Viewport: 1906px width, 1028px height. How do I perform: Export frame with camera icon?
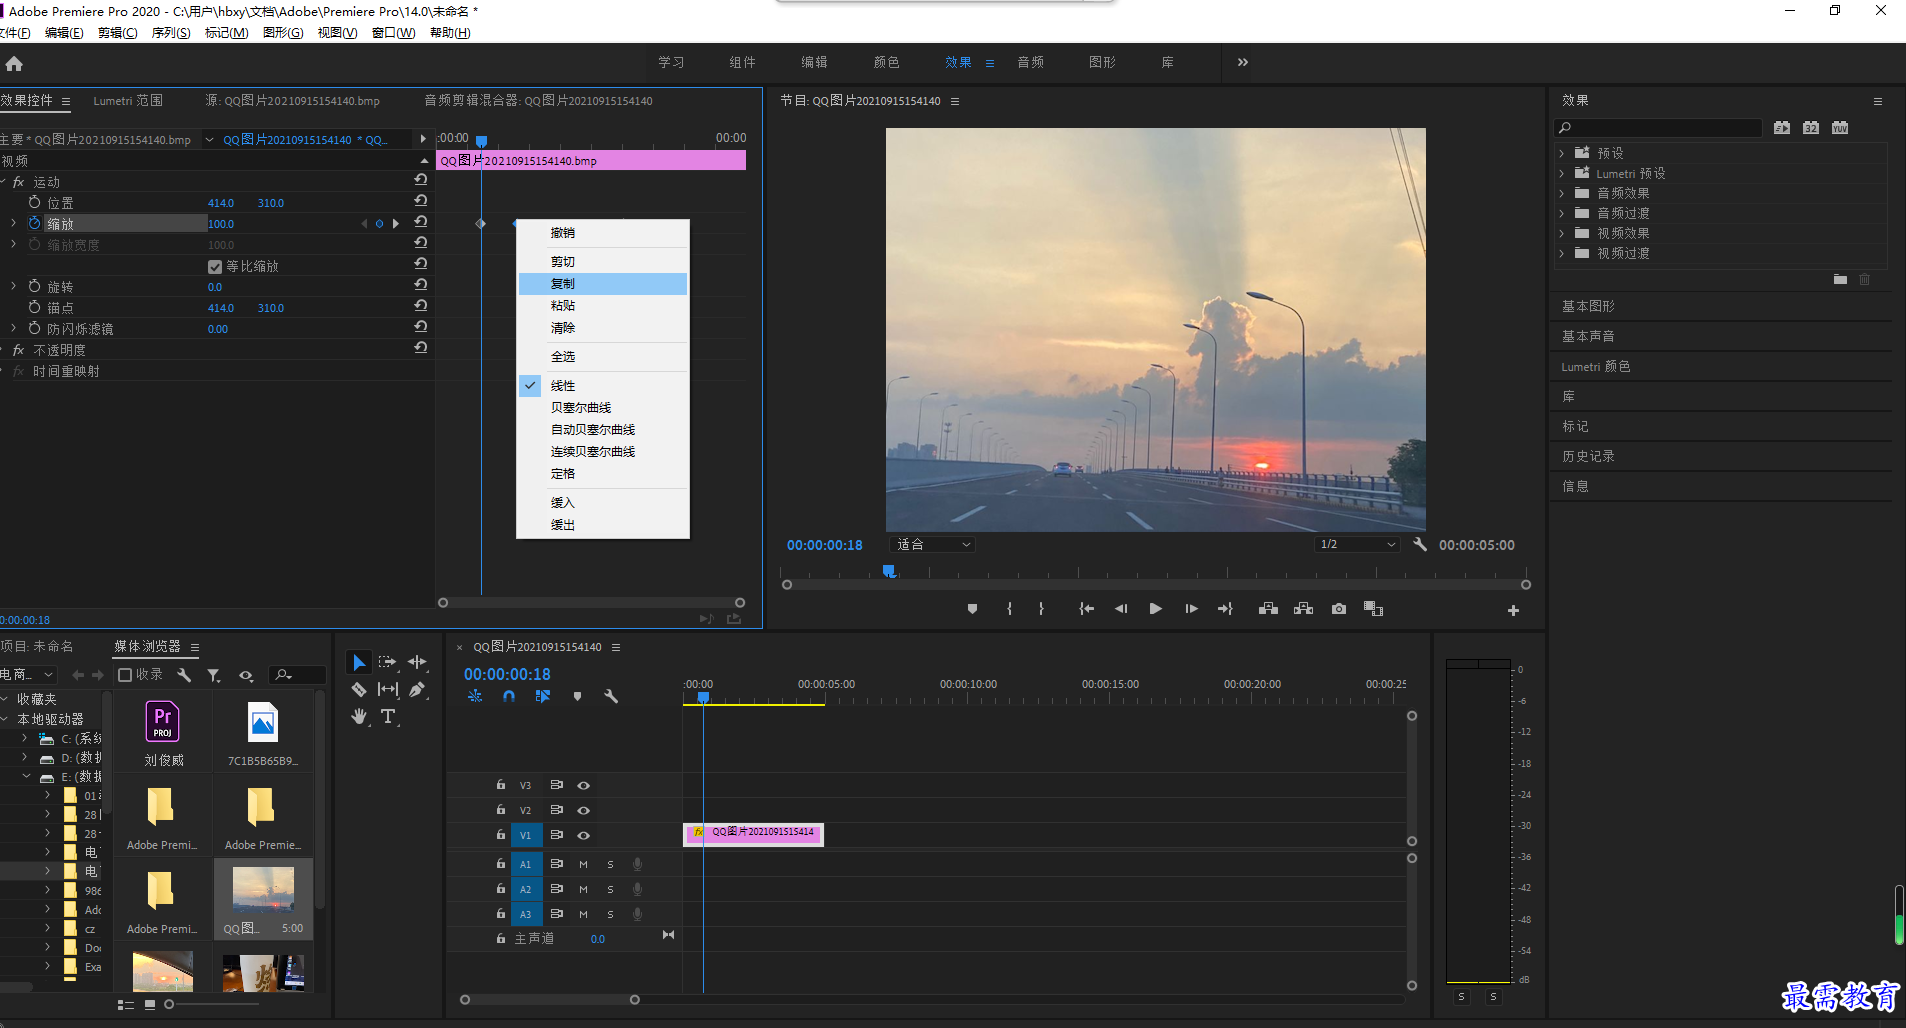[x=1339, y=609]
